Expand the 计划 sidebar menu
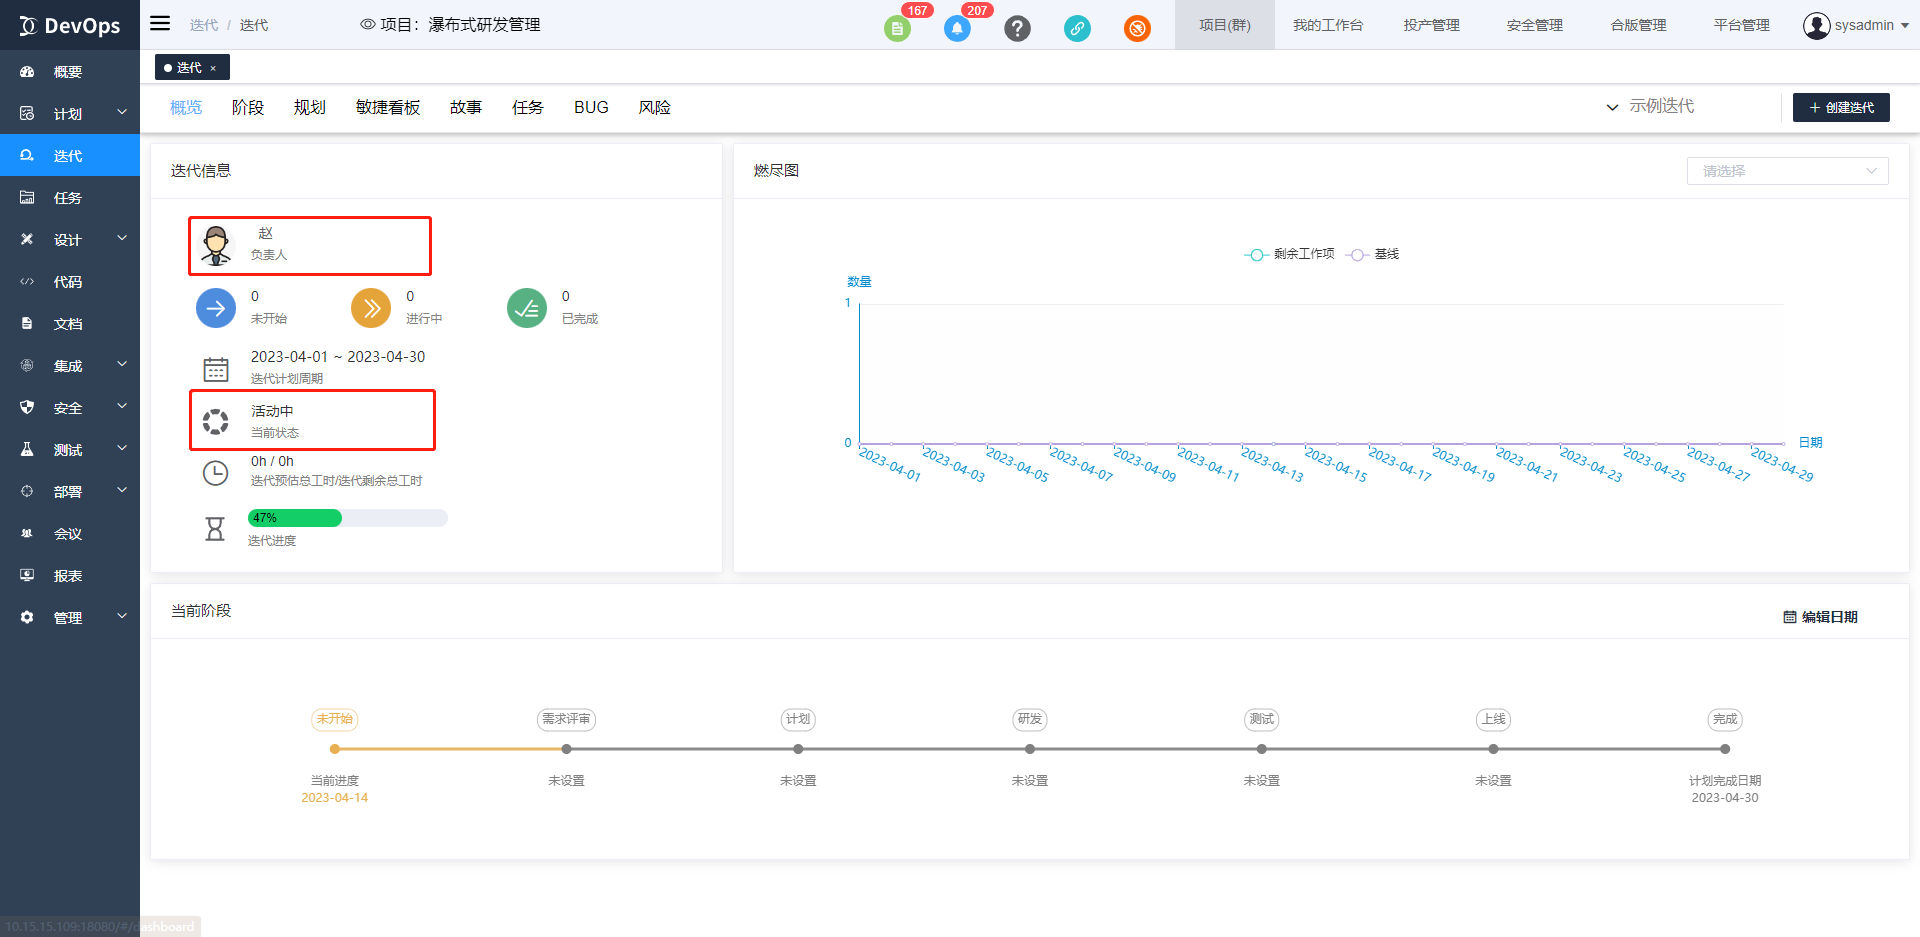Image resolution: width=1920 pixels, height=937 pixels. tap(70, 114)
